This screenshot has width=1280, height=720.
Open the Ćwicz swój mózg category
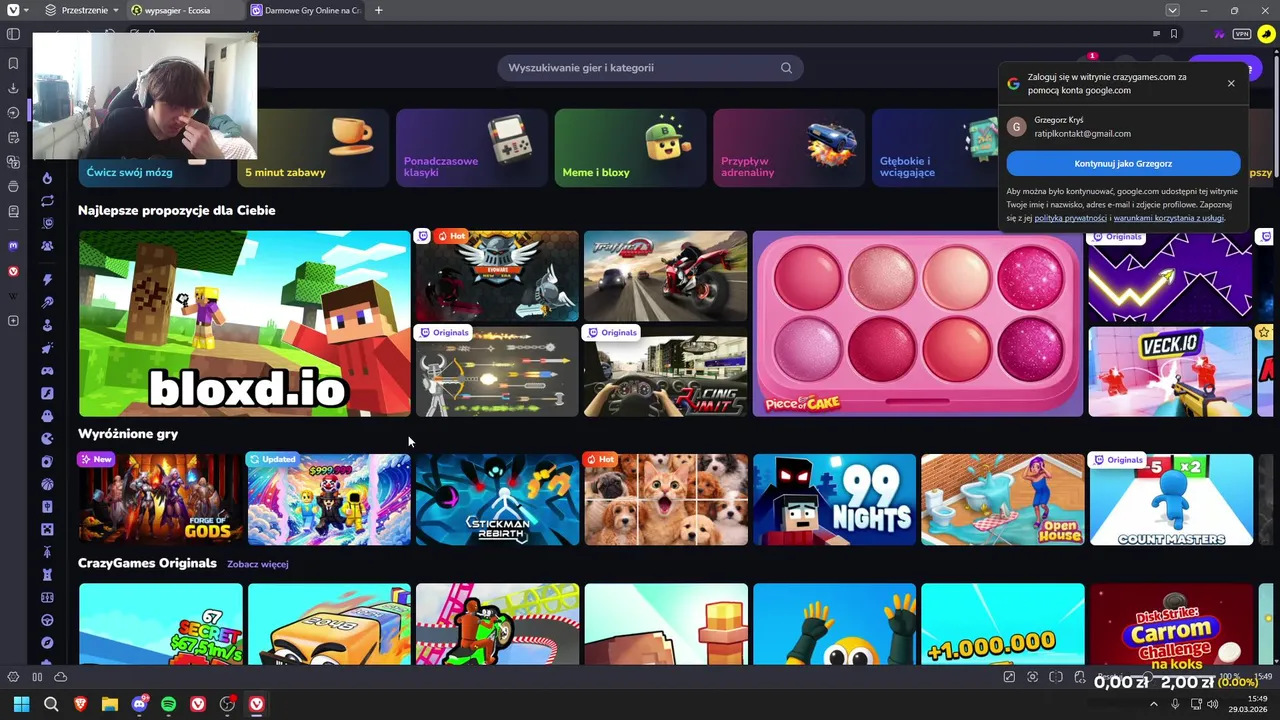tap(155, 172)
